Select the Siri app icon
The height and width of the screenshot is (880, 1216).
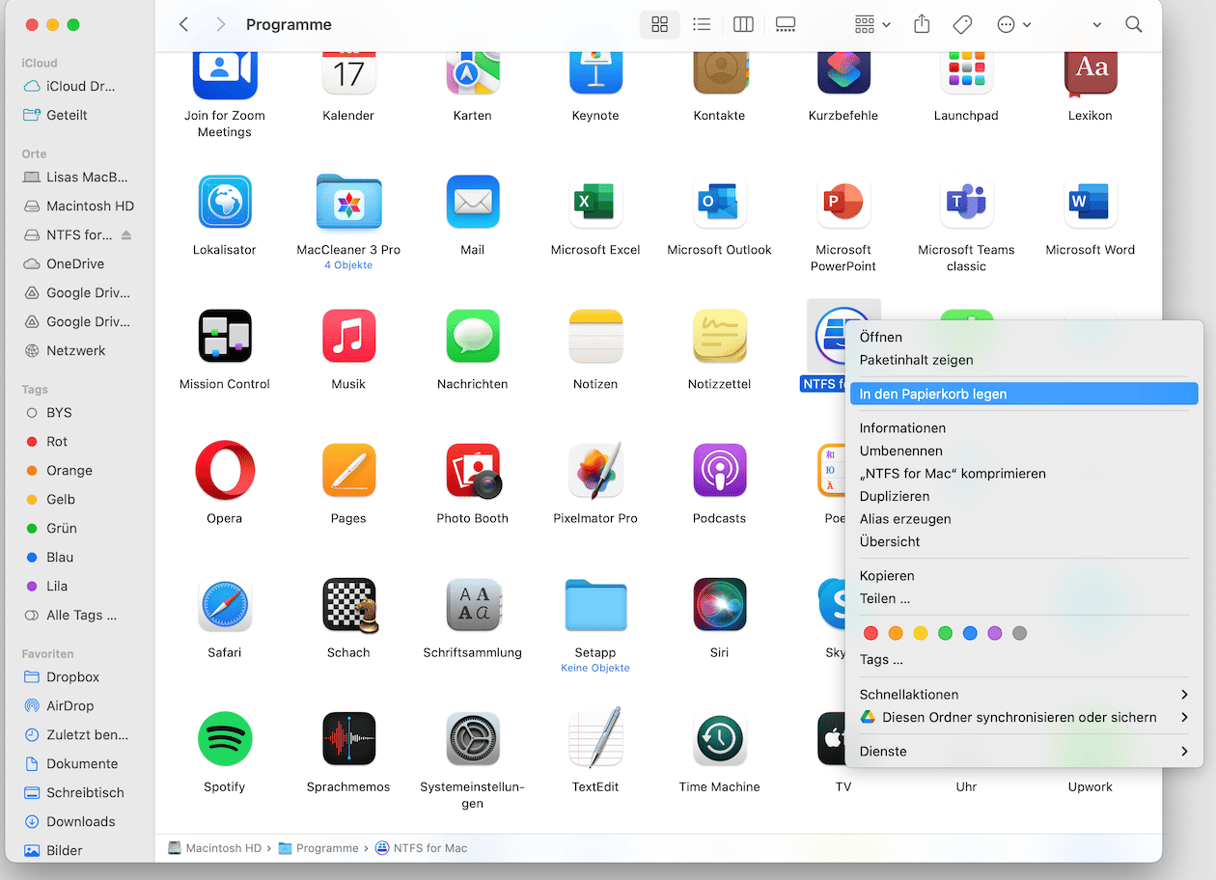pos(719,605)
